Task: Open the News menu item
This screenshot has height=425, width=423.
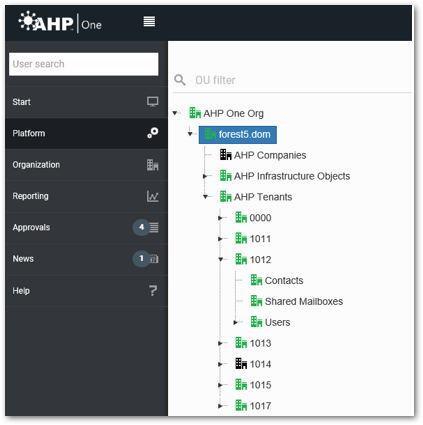Action: (x=86, y=259)
